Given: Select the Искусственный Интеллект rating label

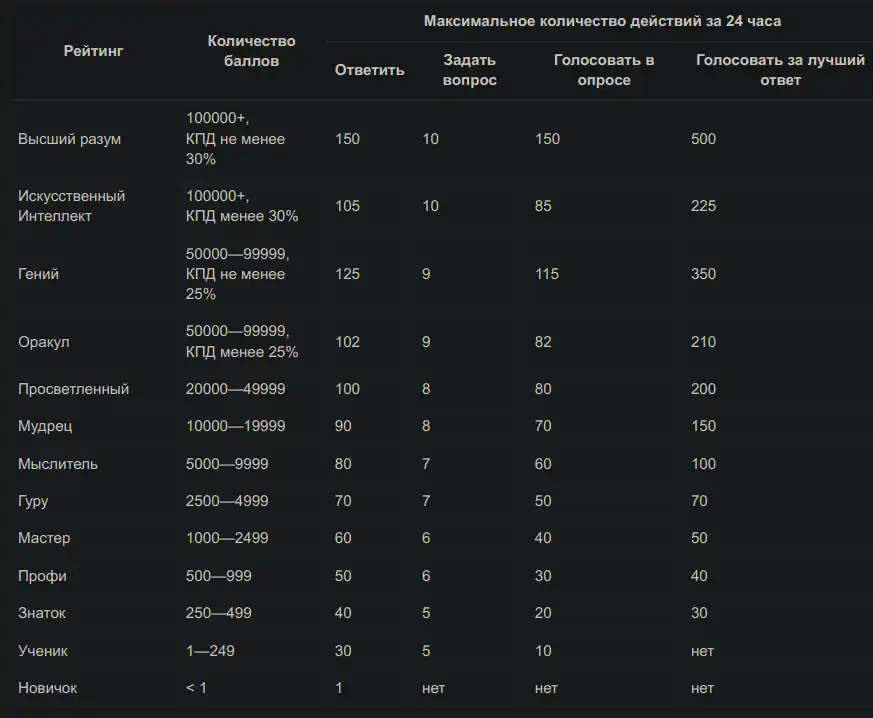Looking at the screenshot, I should click(x=71, y=206).
